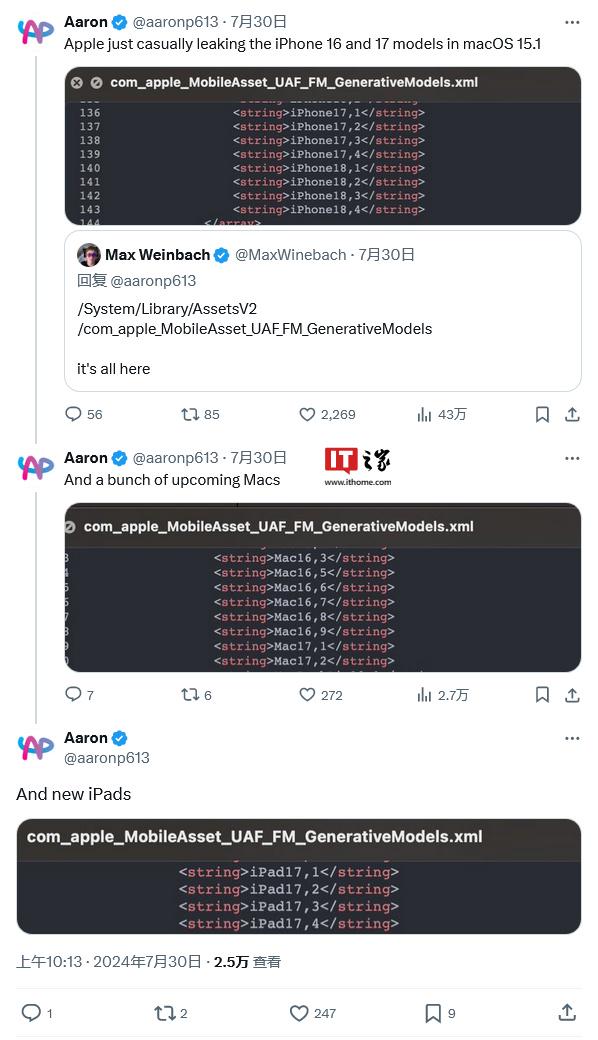Open iPad17 XML screenshot image
This screenshot has height=1040, width=598.
tap(298, 876)
